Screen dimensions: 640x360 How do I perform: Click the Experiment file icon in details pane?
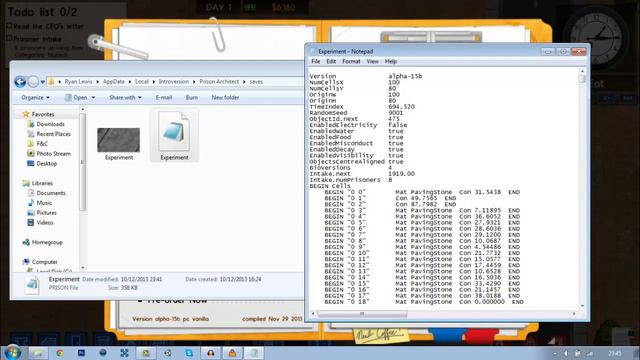(32, 285)
